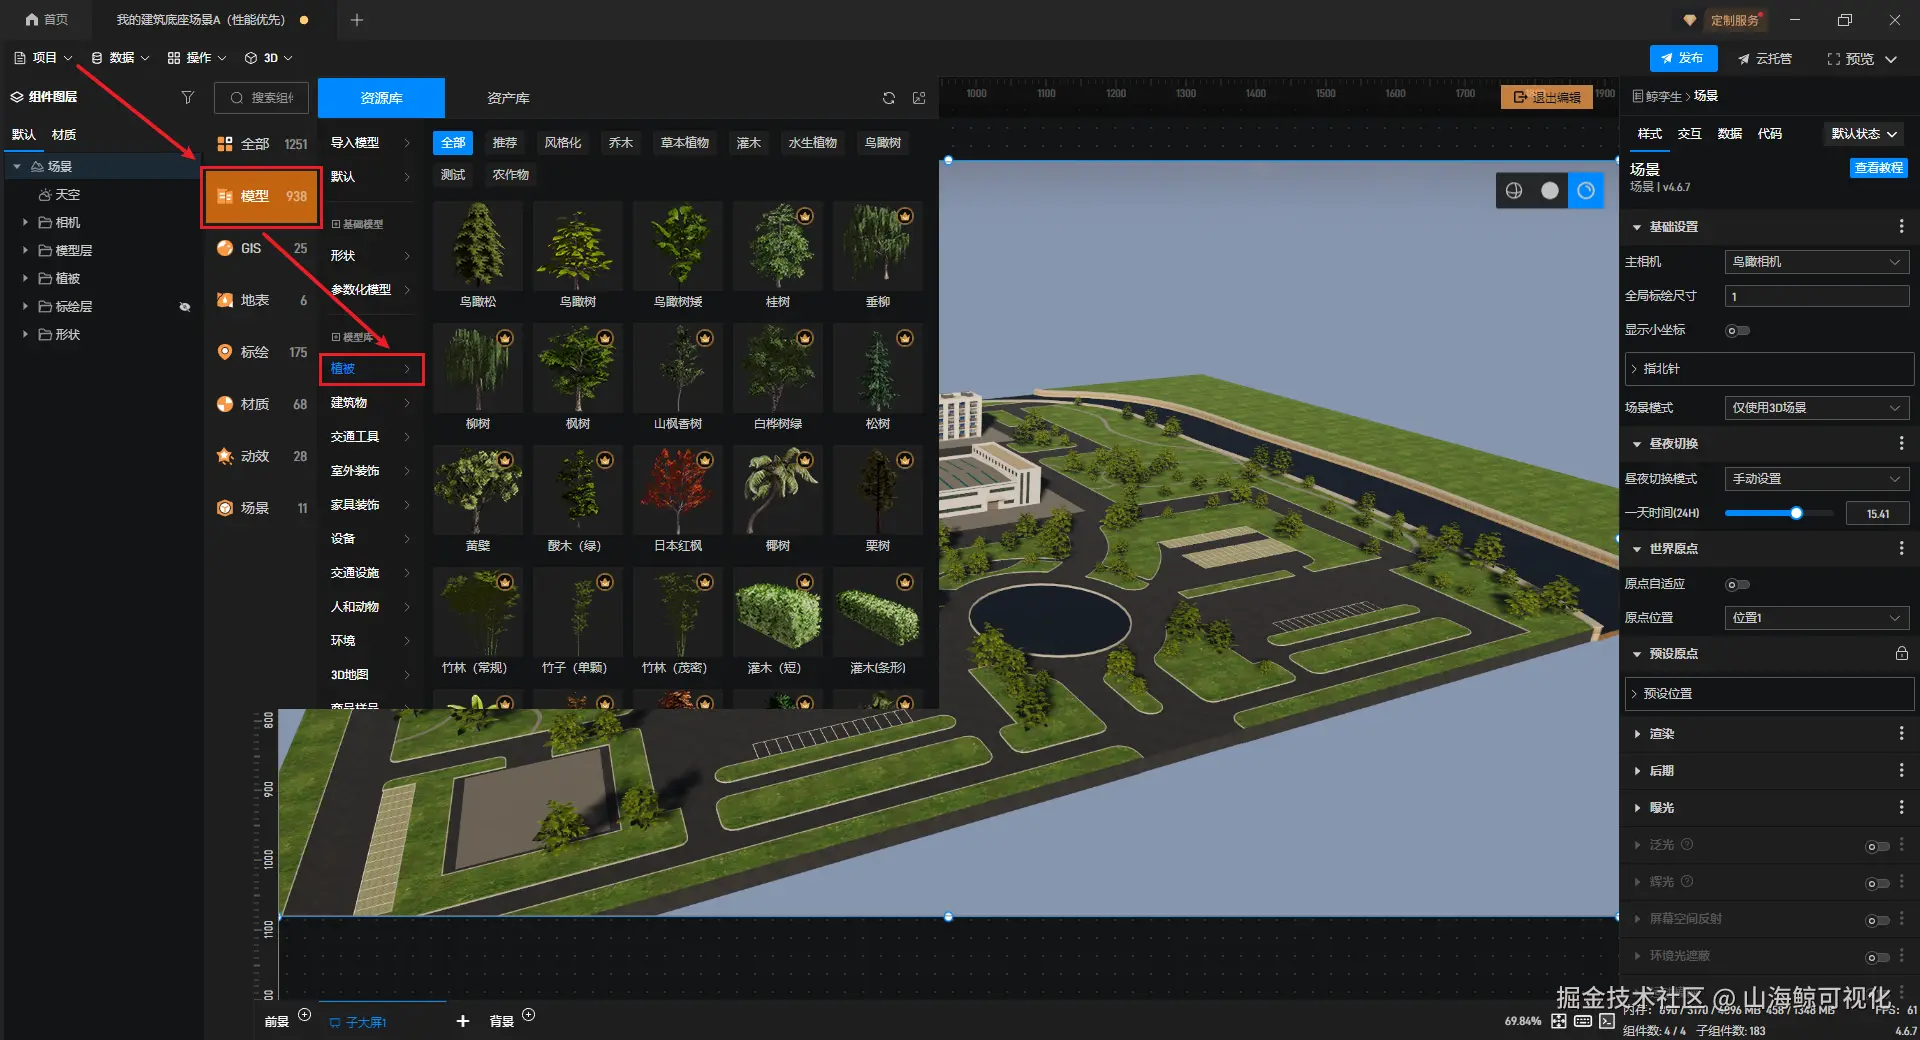1920x1040 pixels.
Task: Refresh the resource library
Action: click(x=889, y=98)
